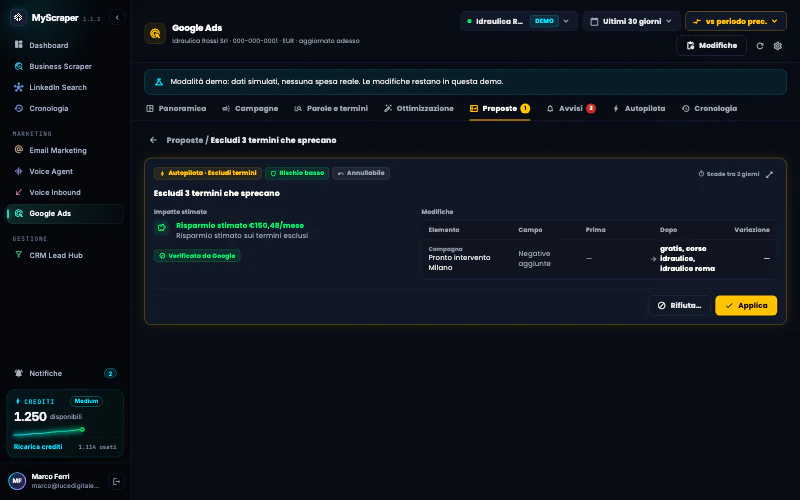Click the piggy bank savings icon
The width and height of the screenshot is (800, 500).
pos(162,228)
